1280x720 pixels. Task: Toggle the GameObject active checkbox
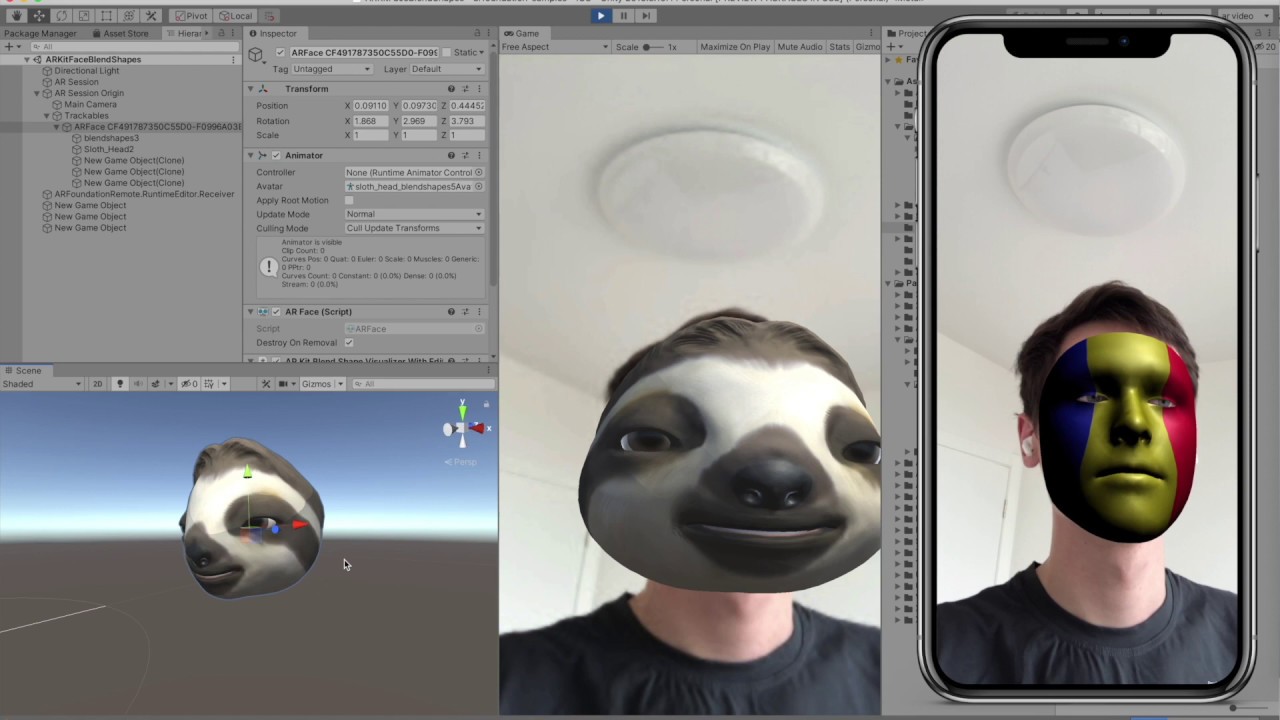[x=280, y=52]
